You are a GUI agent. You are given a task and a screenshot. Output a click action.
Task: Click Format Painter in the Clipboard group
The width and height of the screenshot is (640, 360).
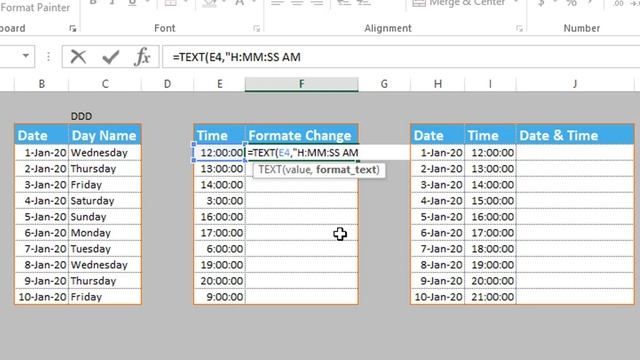tap(35, 7)
